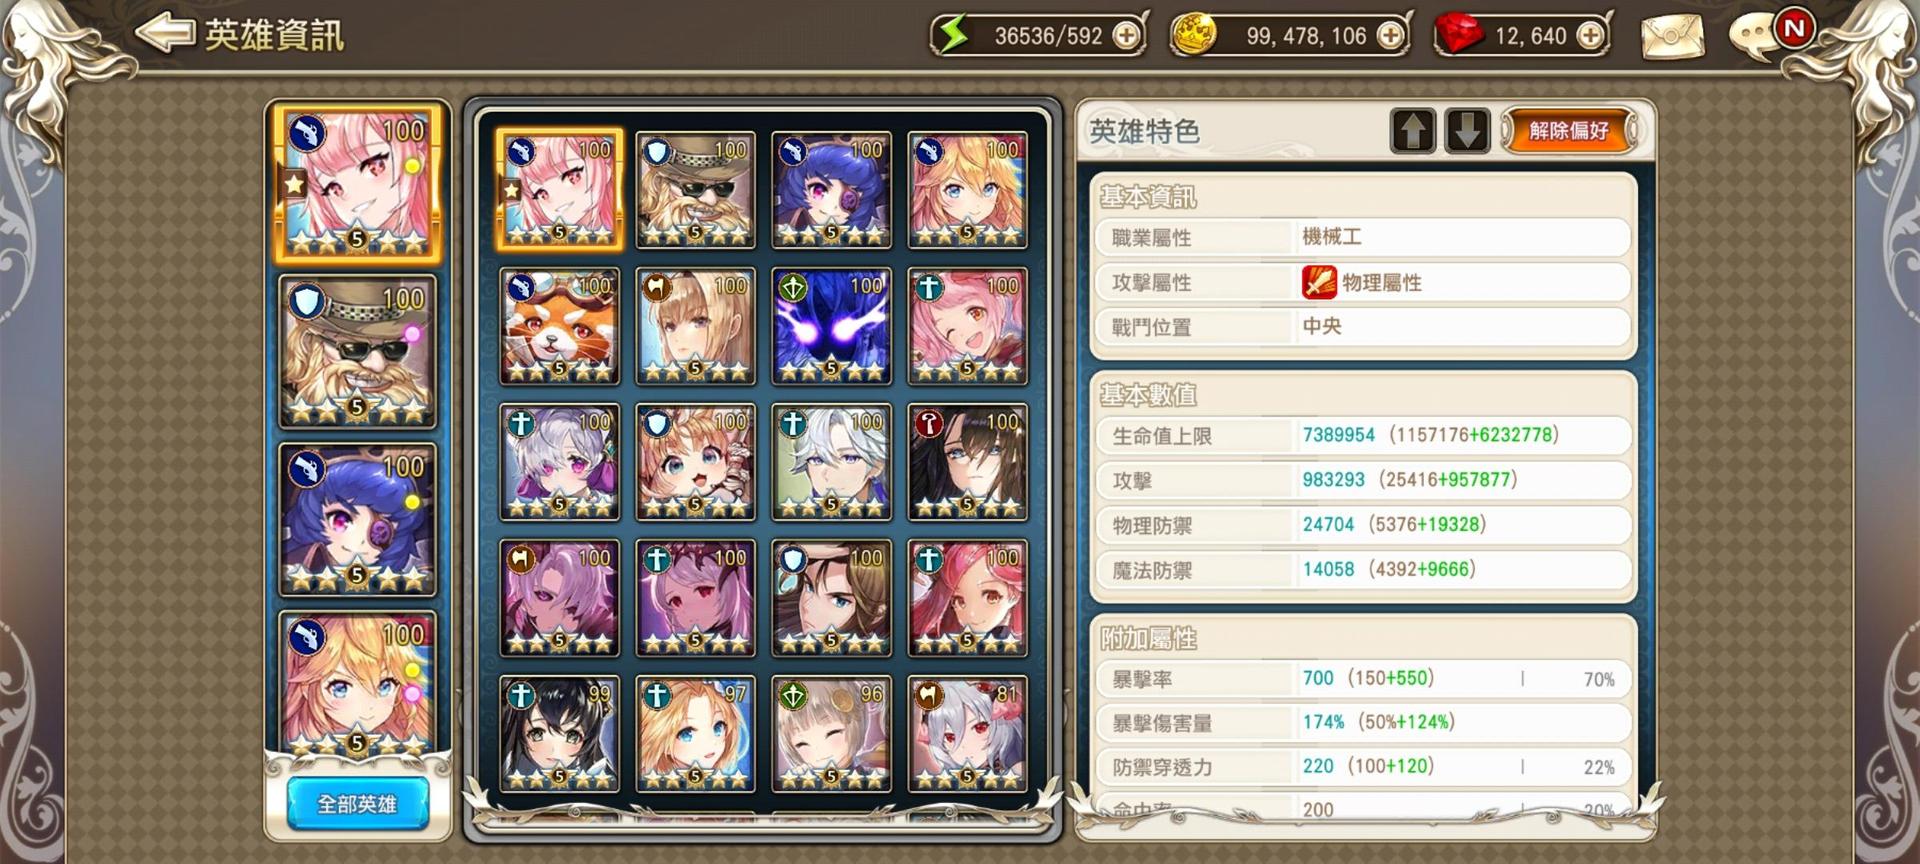Select the blue-haired eyepatch hero in sidebar
The image size is (1920, 864).
coord(358,520)
